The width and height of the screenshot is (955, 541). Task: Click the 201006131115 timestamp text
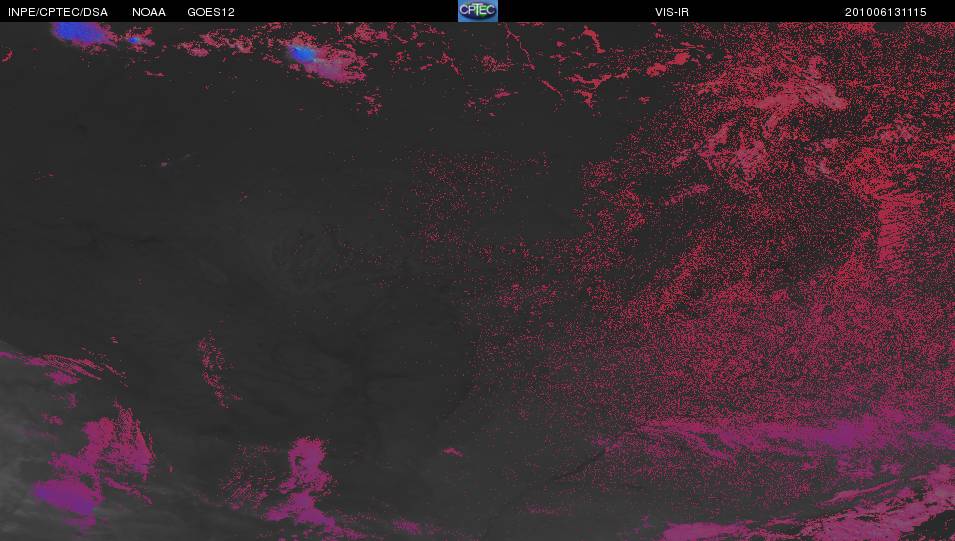(x=886, y=12)
